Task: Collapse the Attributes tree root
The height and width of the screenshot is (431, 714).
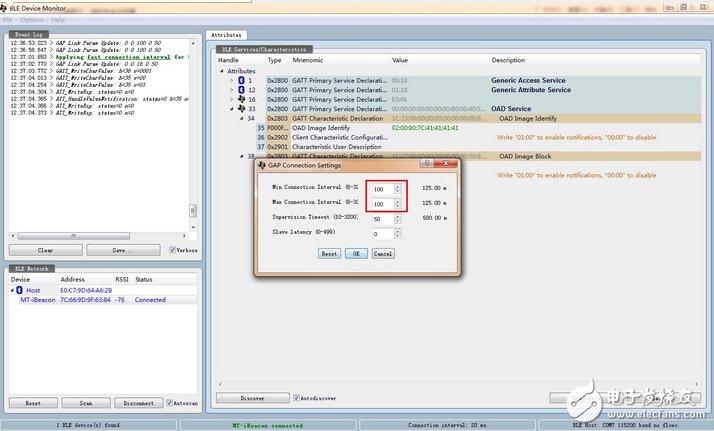Action: tap(222, 71)
